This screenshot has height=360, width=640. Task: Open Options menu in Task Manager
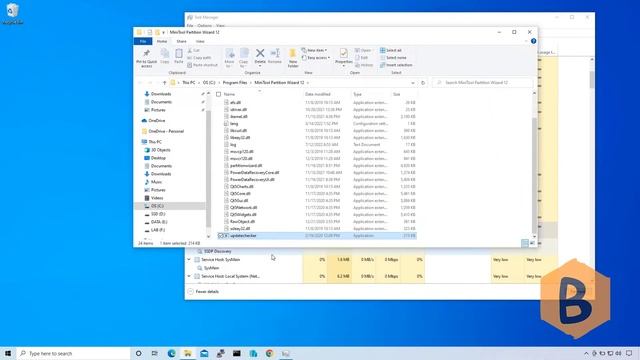[204, 26]
